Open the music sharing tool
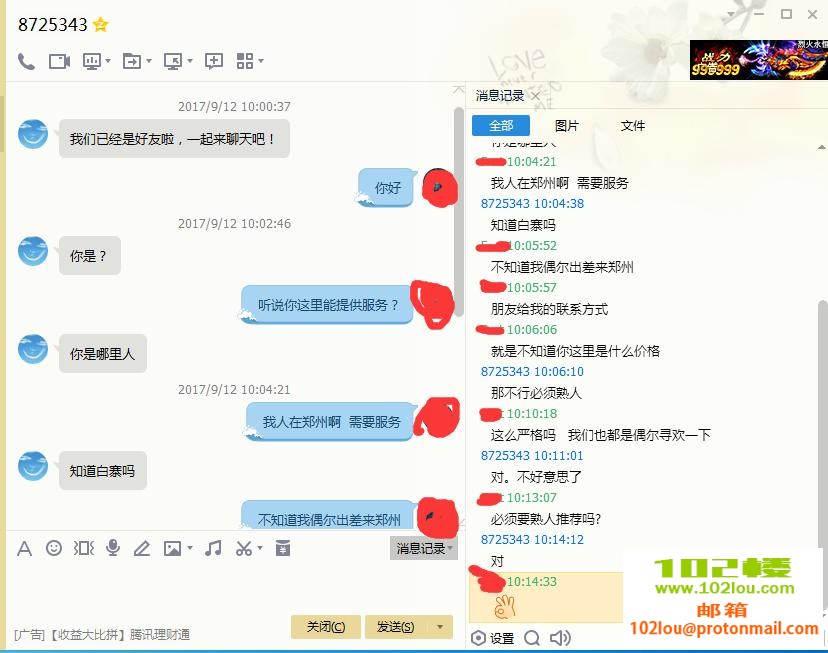Screen dimensions: 828x653 pos(213,548)
